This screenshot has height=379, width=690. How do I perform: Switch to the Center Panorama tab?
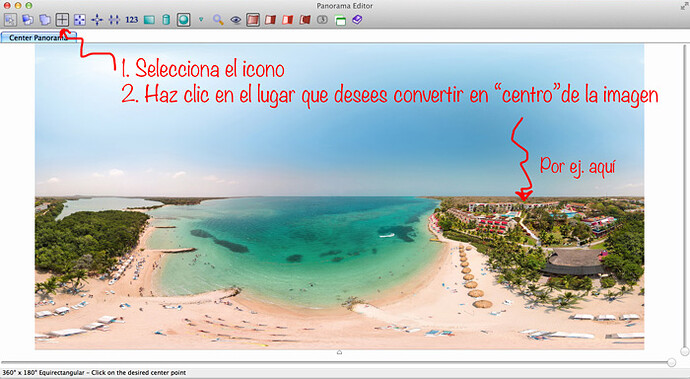(39, 37)
